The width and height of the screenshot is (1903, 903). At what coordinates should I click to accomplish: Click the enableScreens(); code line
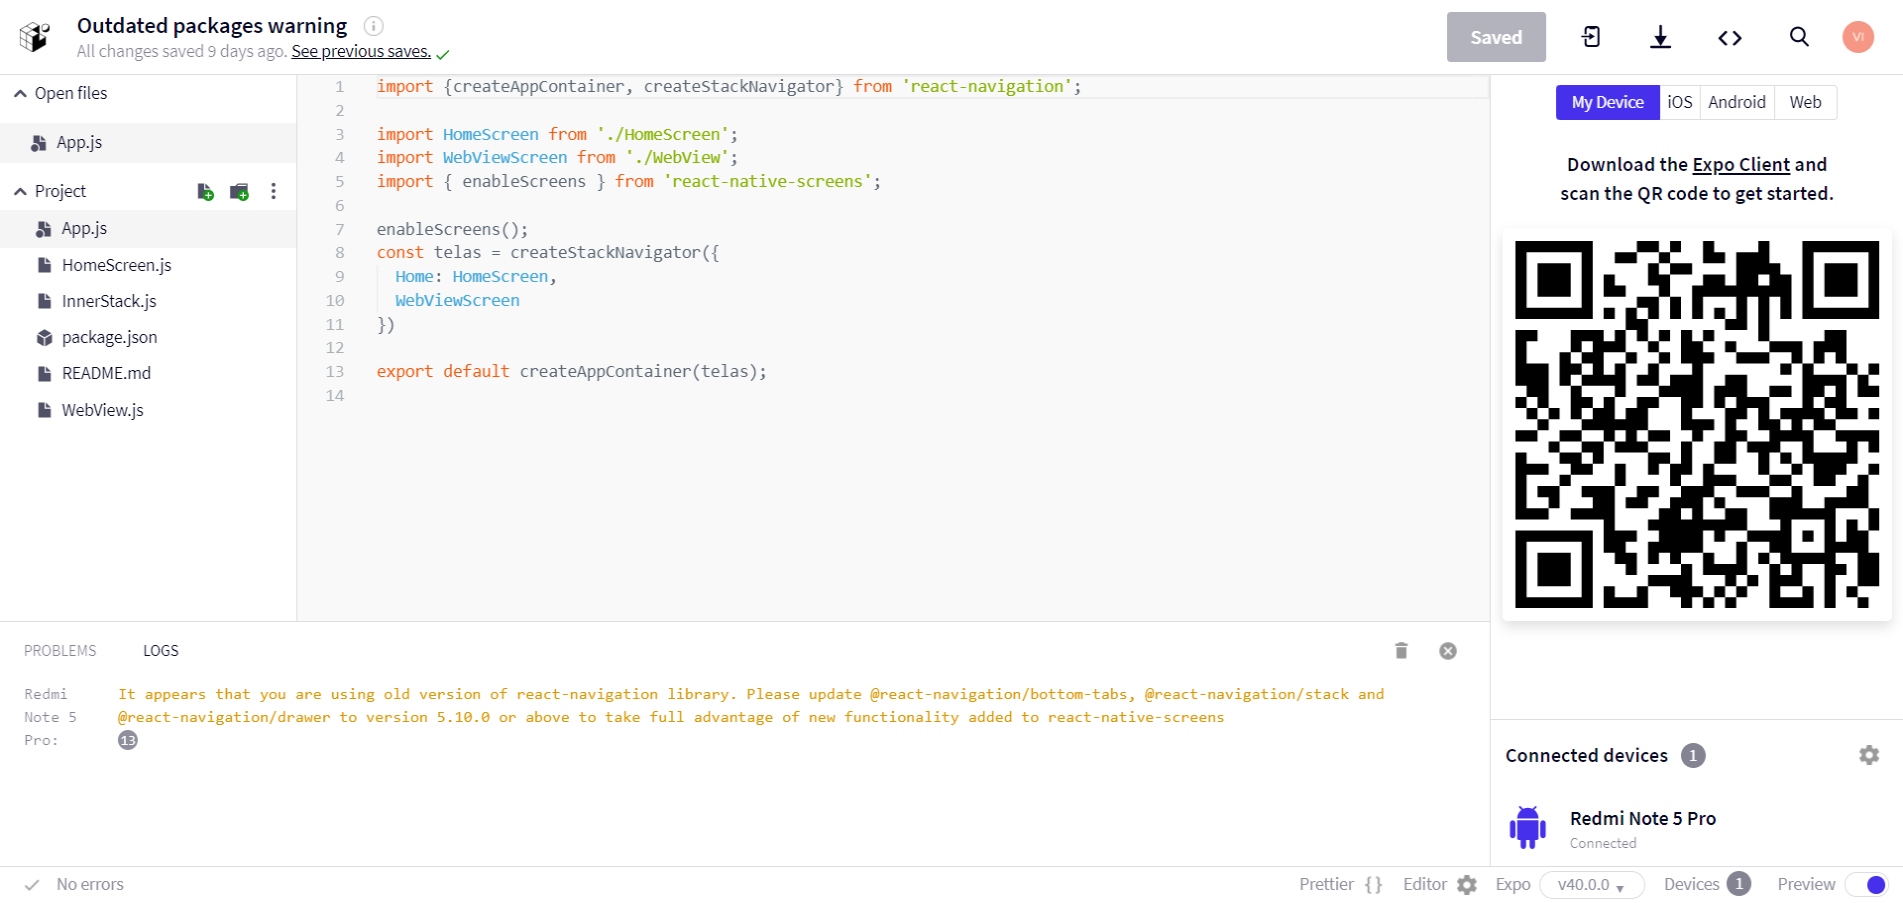(x=452, y=229)
